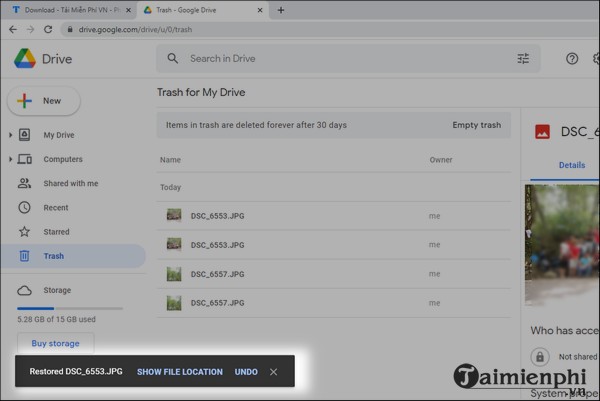
Task: Click the Google Drive logo
Action: pos(25,59)
